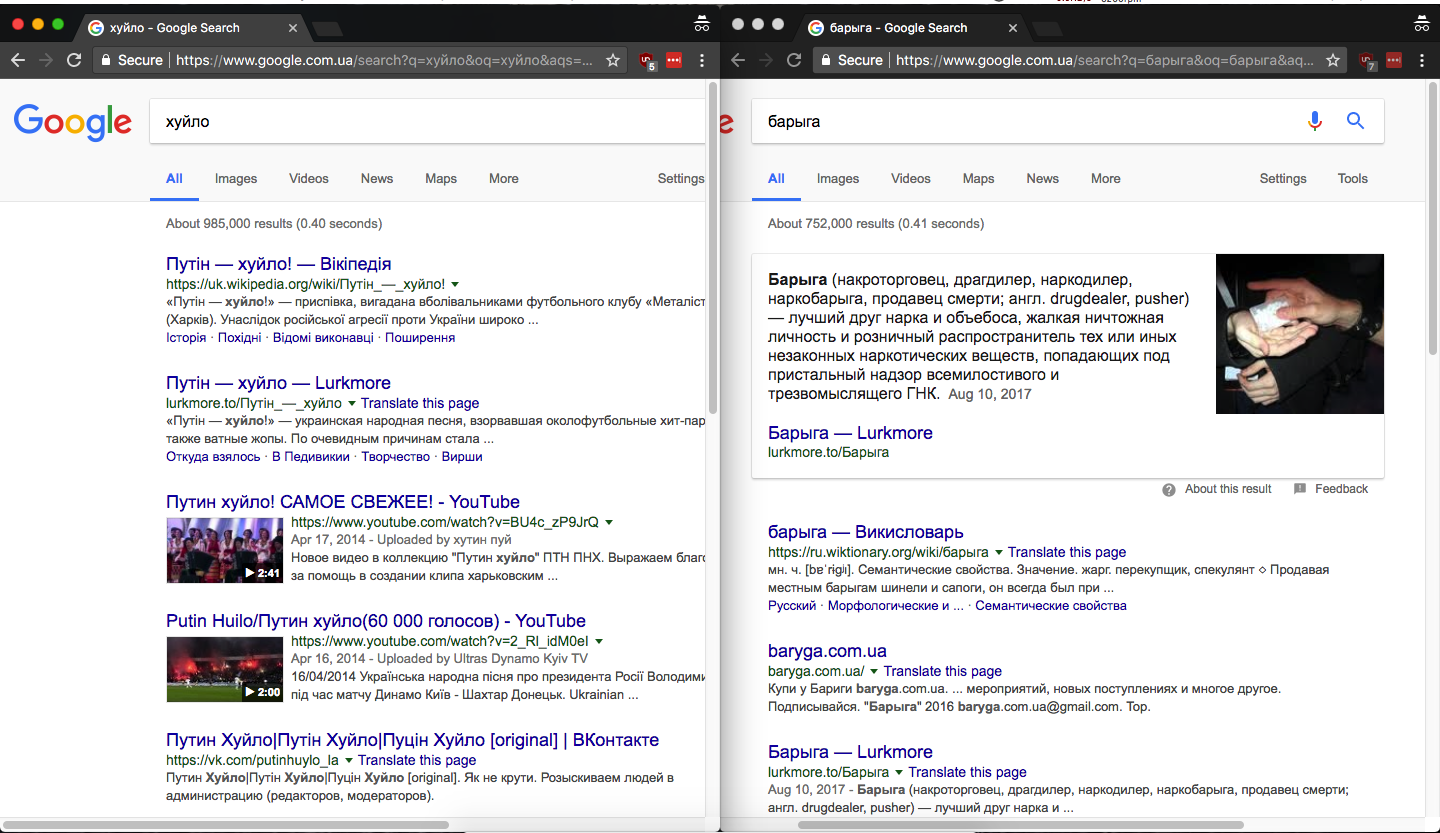Close the барыга - Google Search tab
This screenshot has width=1440, height=833.
[x=1012, y=28]
